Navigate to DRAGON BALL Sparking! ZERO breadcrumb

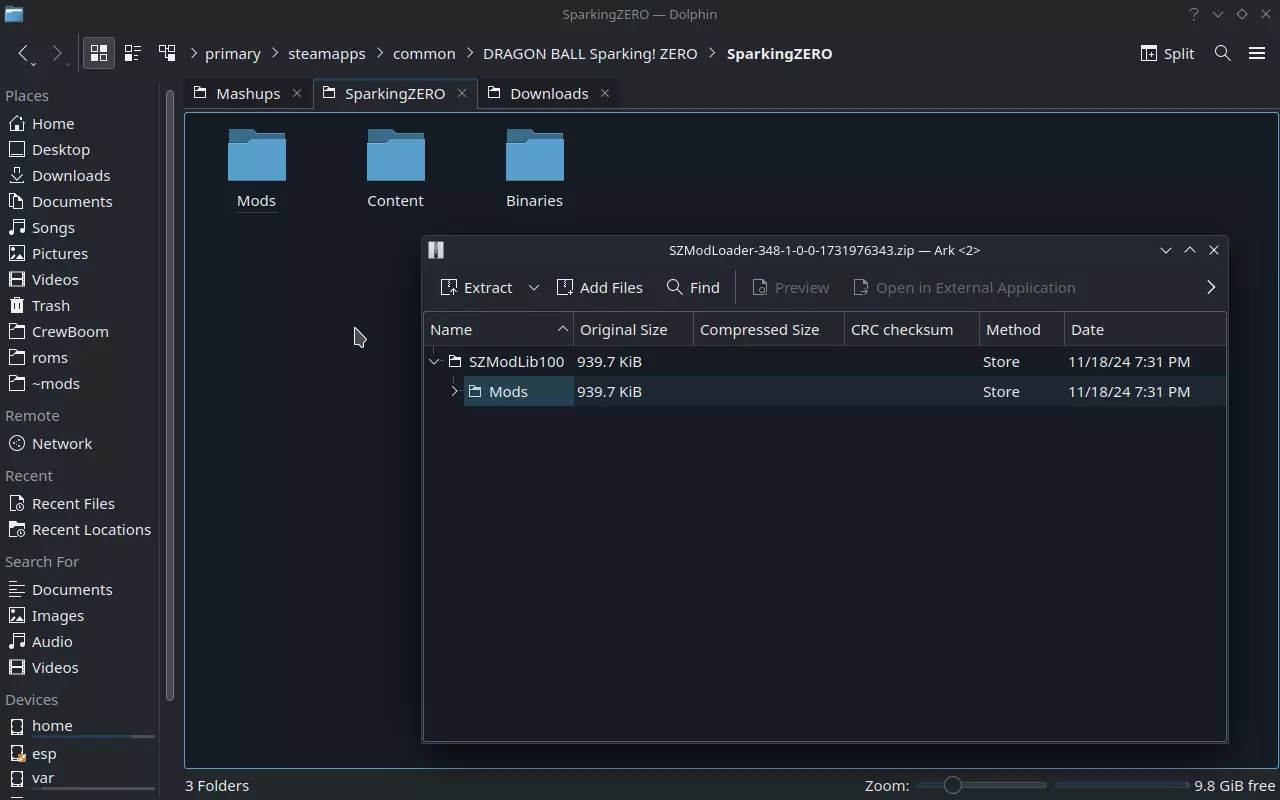tap(590, 53)
